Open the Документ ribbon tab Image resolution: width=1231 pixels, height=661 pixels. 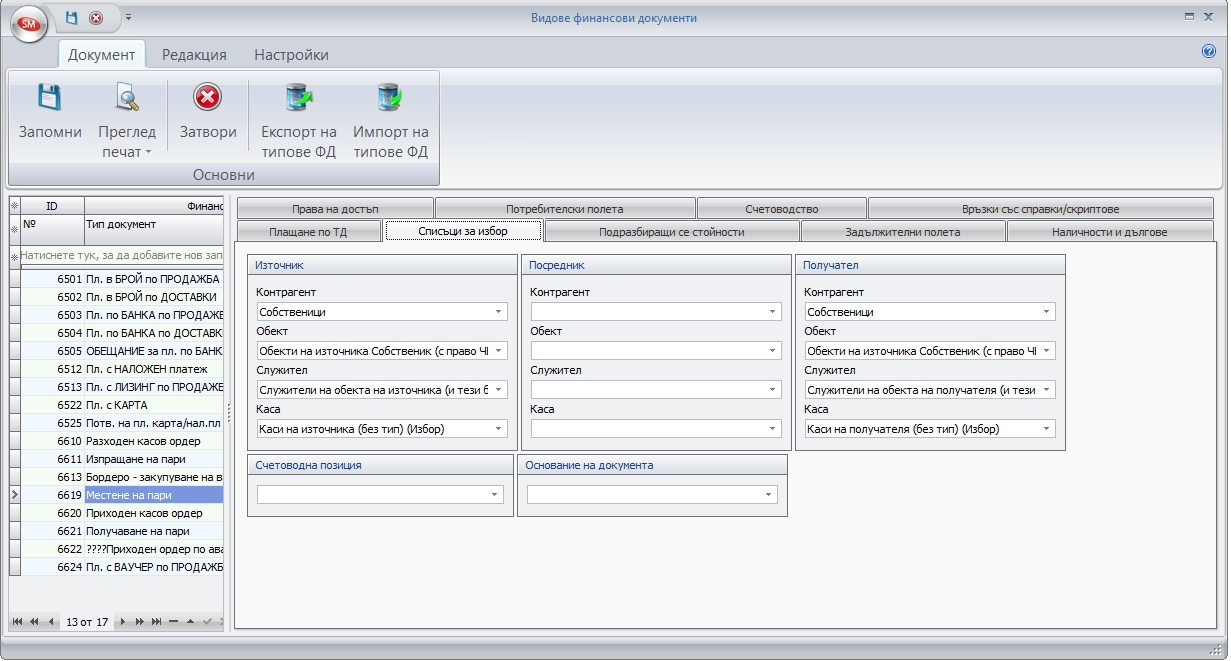102,55
